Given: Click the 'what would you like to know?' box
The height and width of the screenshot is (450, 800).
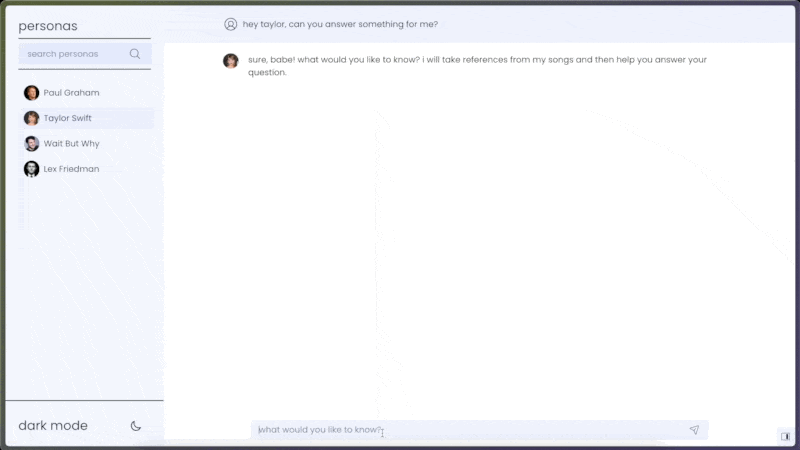Looking at the screenshot, I should [x=479, y=430].
